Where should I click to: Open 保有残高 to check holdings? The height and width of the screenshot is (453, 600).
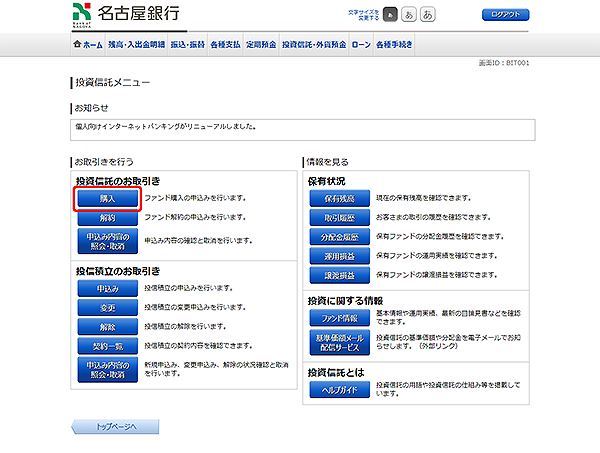(x=340, y=200)
